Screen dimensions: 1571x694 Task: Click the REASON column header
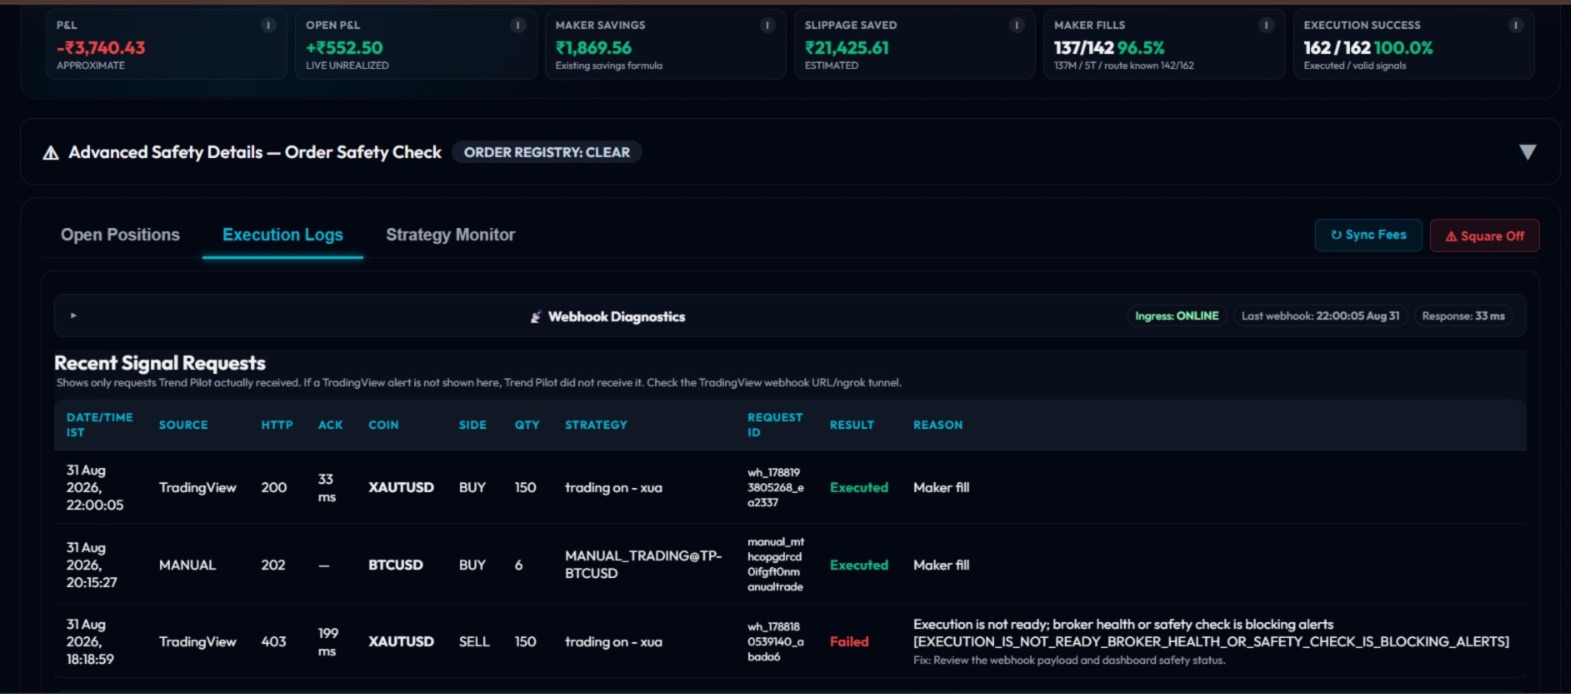tap(938, 425)
